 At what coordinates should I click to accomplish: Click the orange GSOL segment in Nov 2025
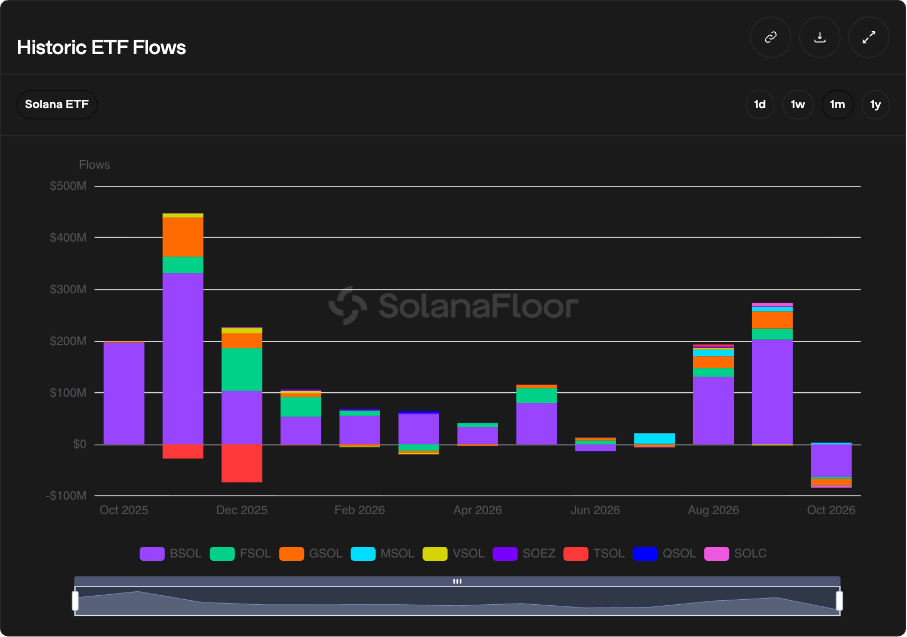[x=183, y=237]
